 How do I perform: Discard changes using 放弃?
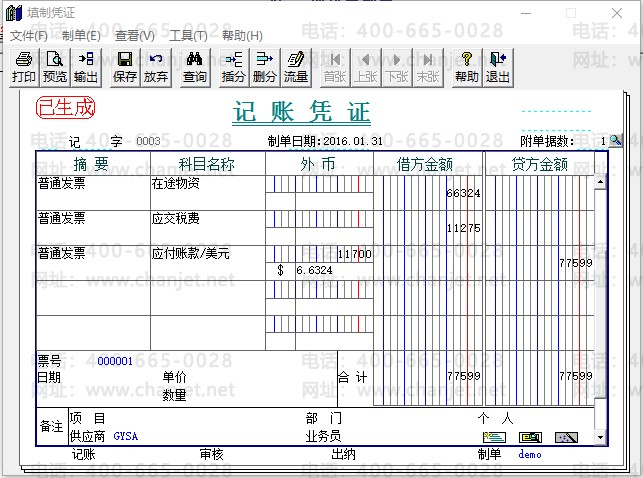tap(156, 67)
